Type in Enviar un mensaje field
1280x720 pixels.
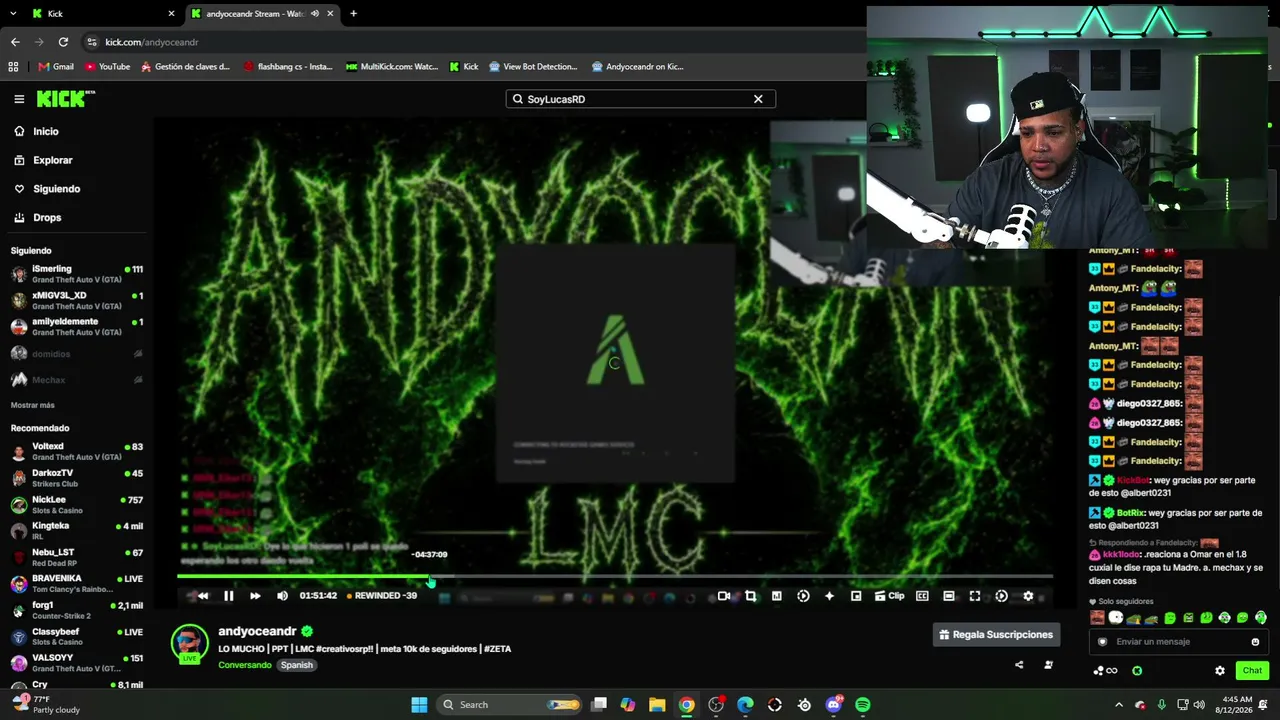pyautogui.click(x=1180, y=642)
